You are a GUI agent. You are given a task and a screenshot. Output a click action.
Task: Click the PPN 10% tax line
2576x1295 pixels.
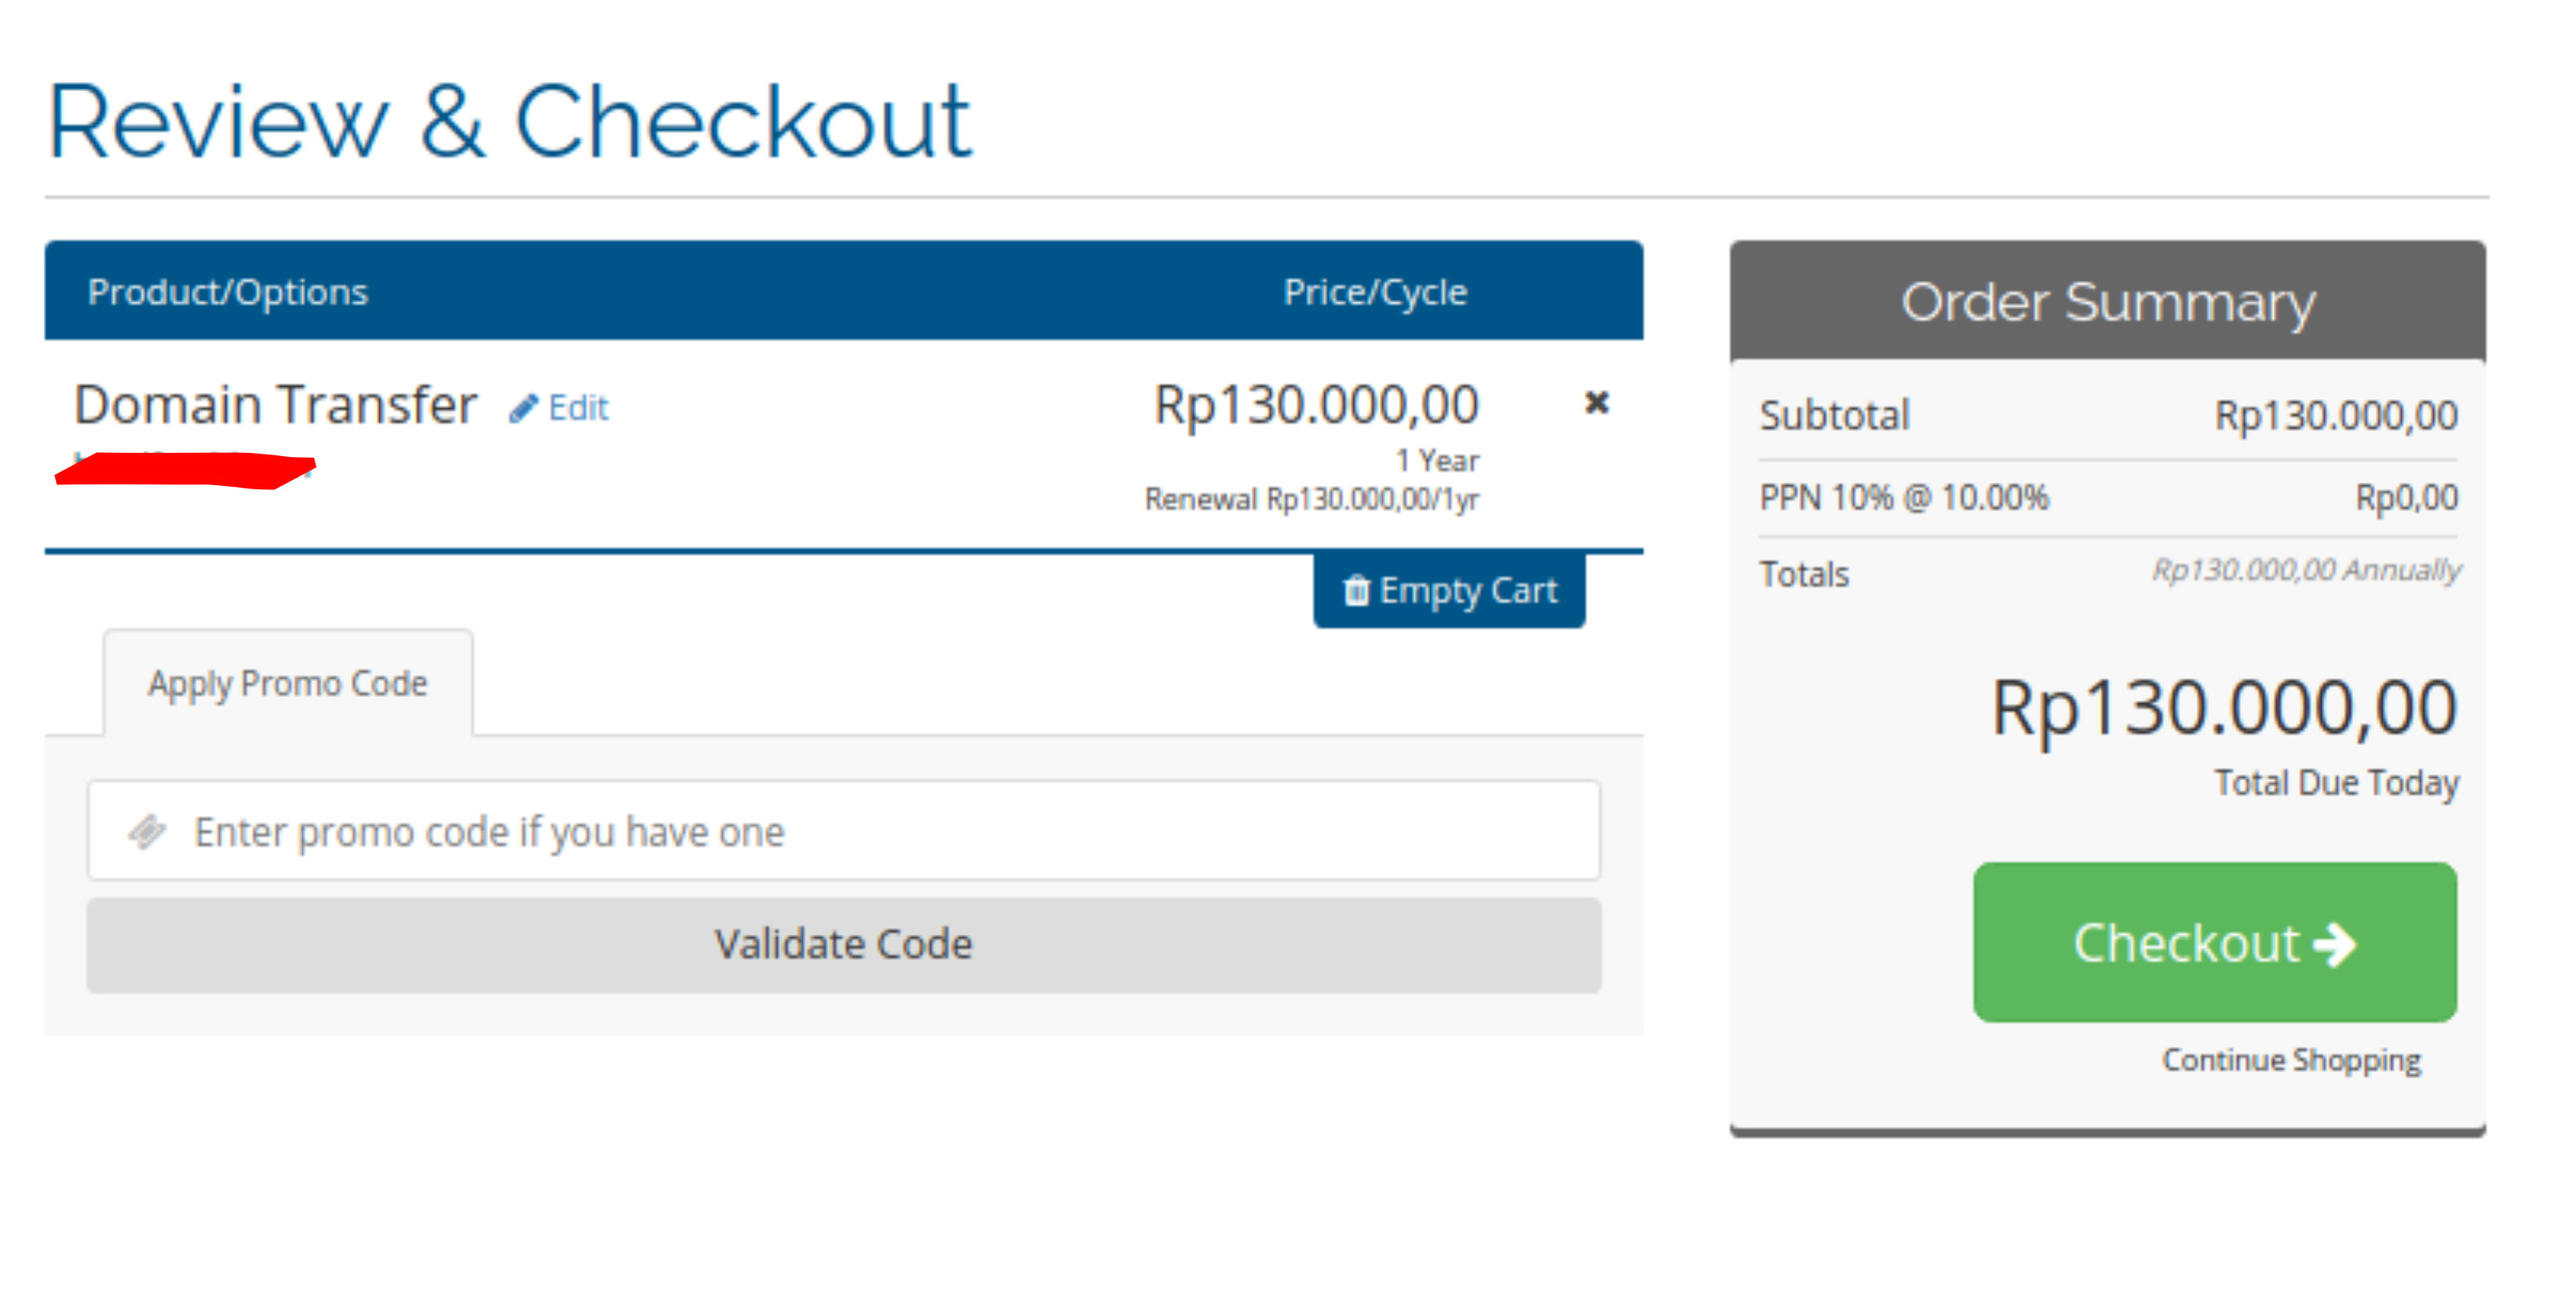tap(2108, 498)
